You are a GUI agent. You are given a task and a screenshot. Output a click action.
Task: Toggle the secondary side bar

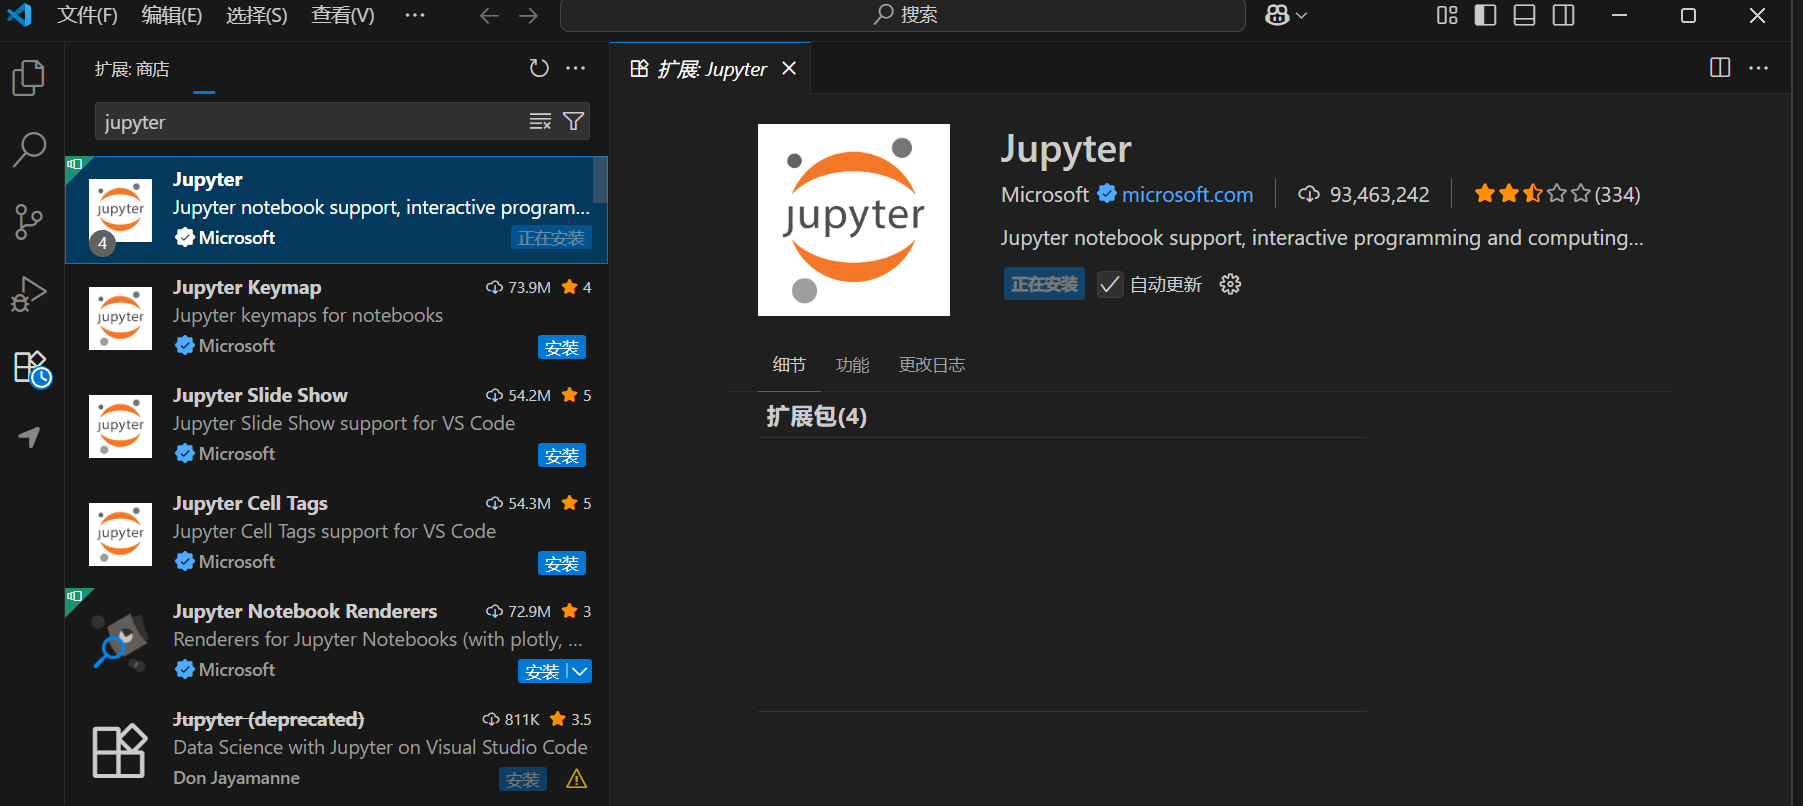[x=1564, y=15]
